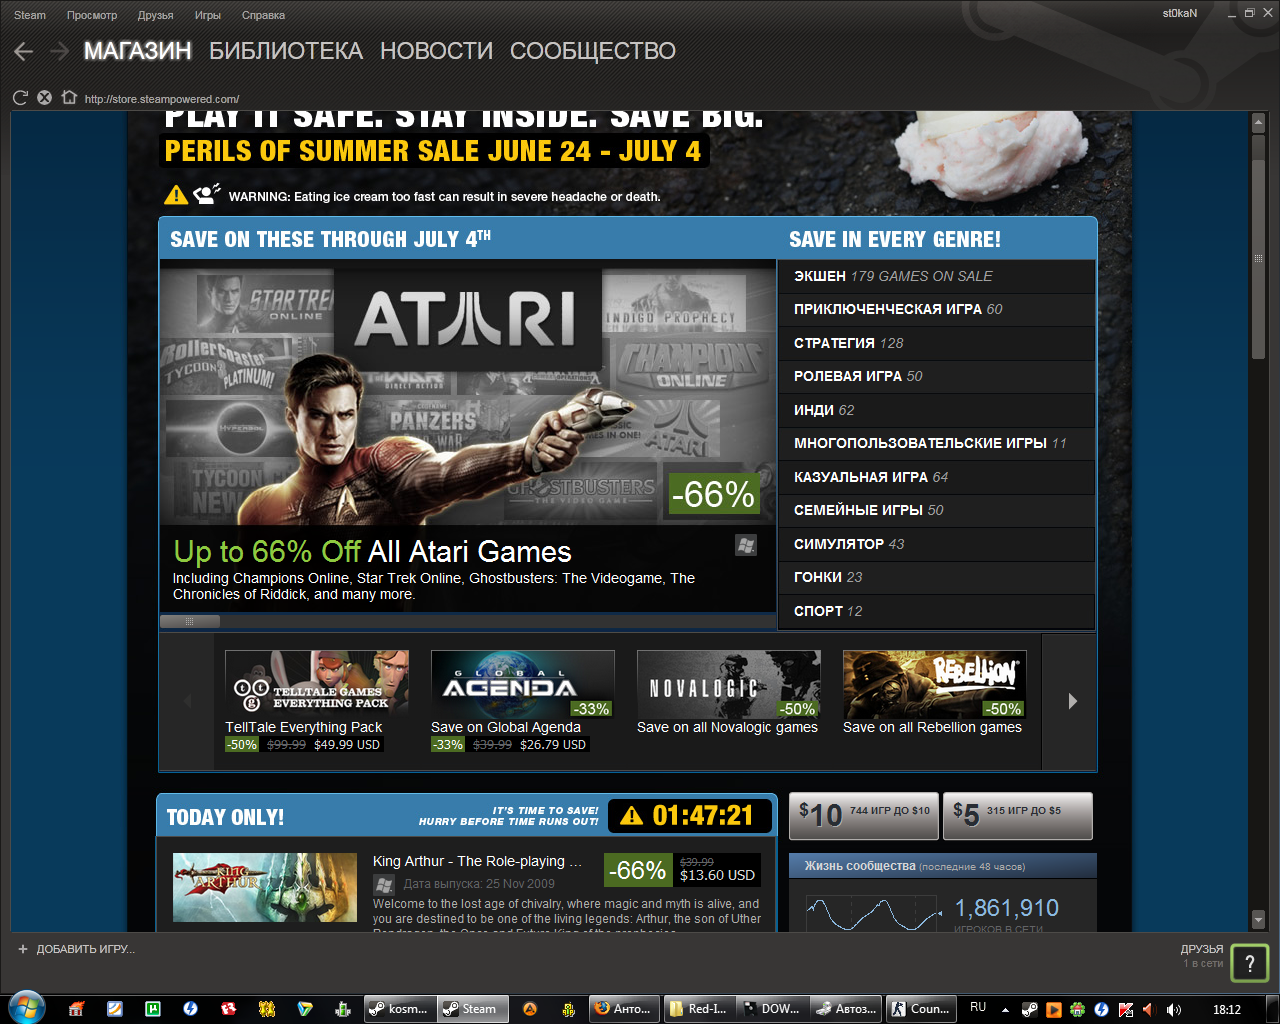Open the Справка menu
The height and width of the screenshot is (1024, 1280).
click(263, 15)
